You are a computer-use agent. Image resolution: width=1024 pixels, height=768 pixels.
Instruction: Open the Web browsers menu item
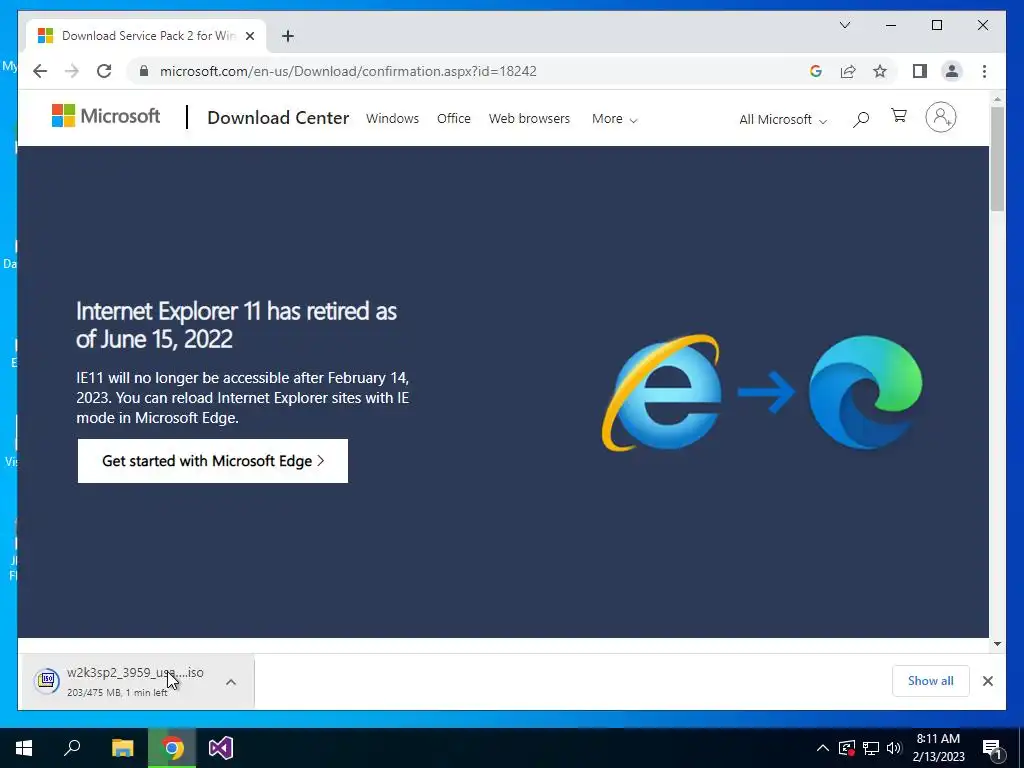[530, 119]
